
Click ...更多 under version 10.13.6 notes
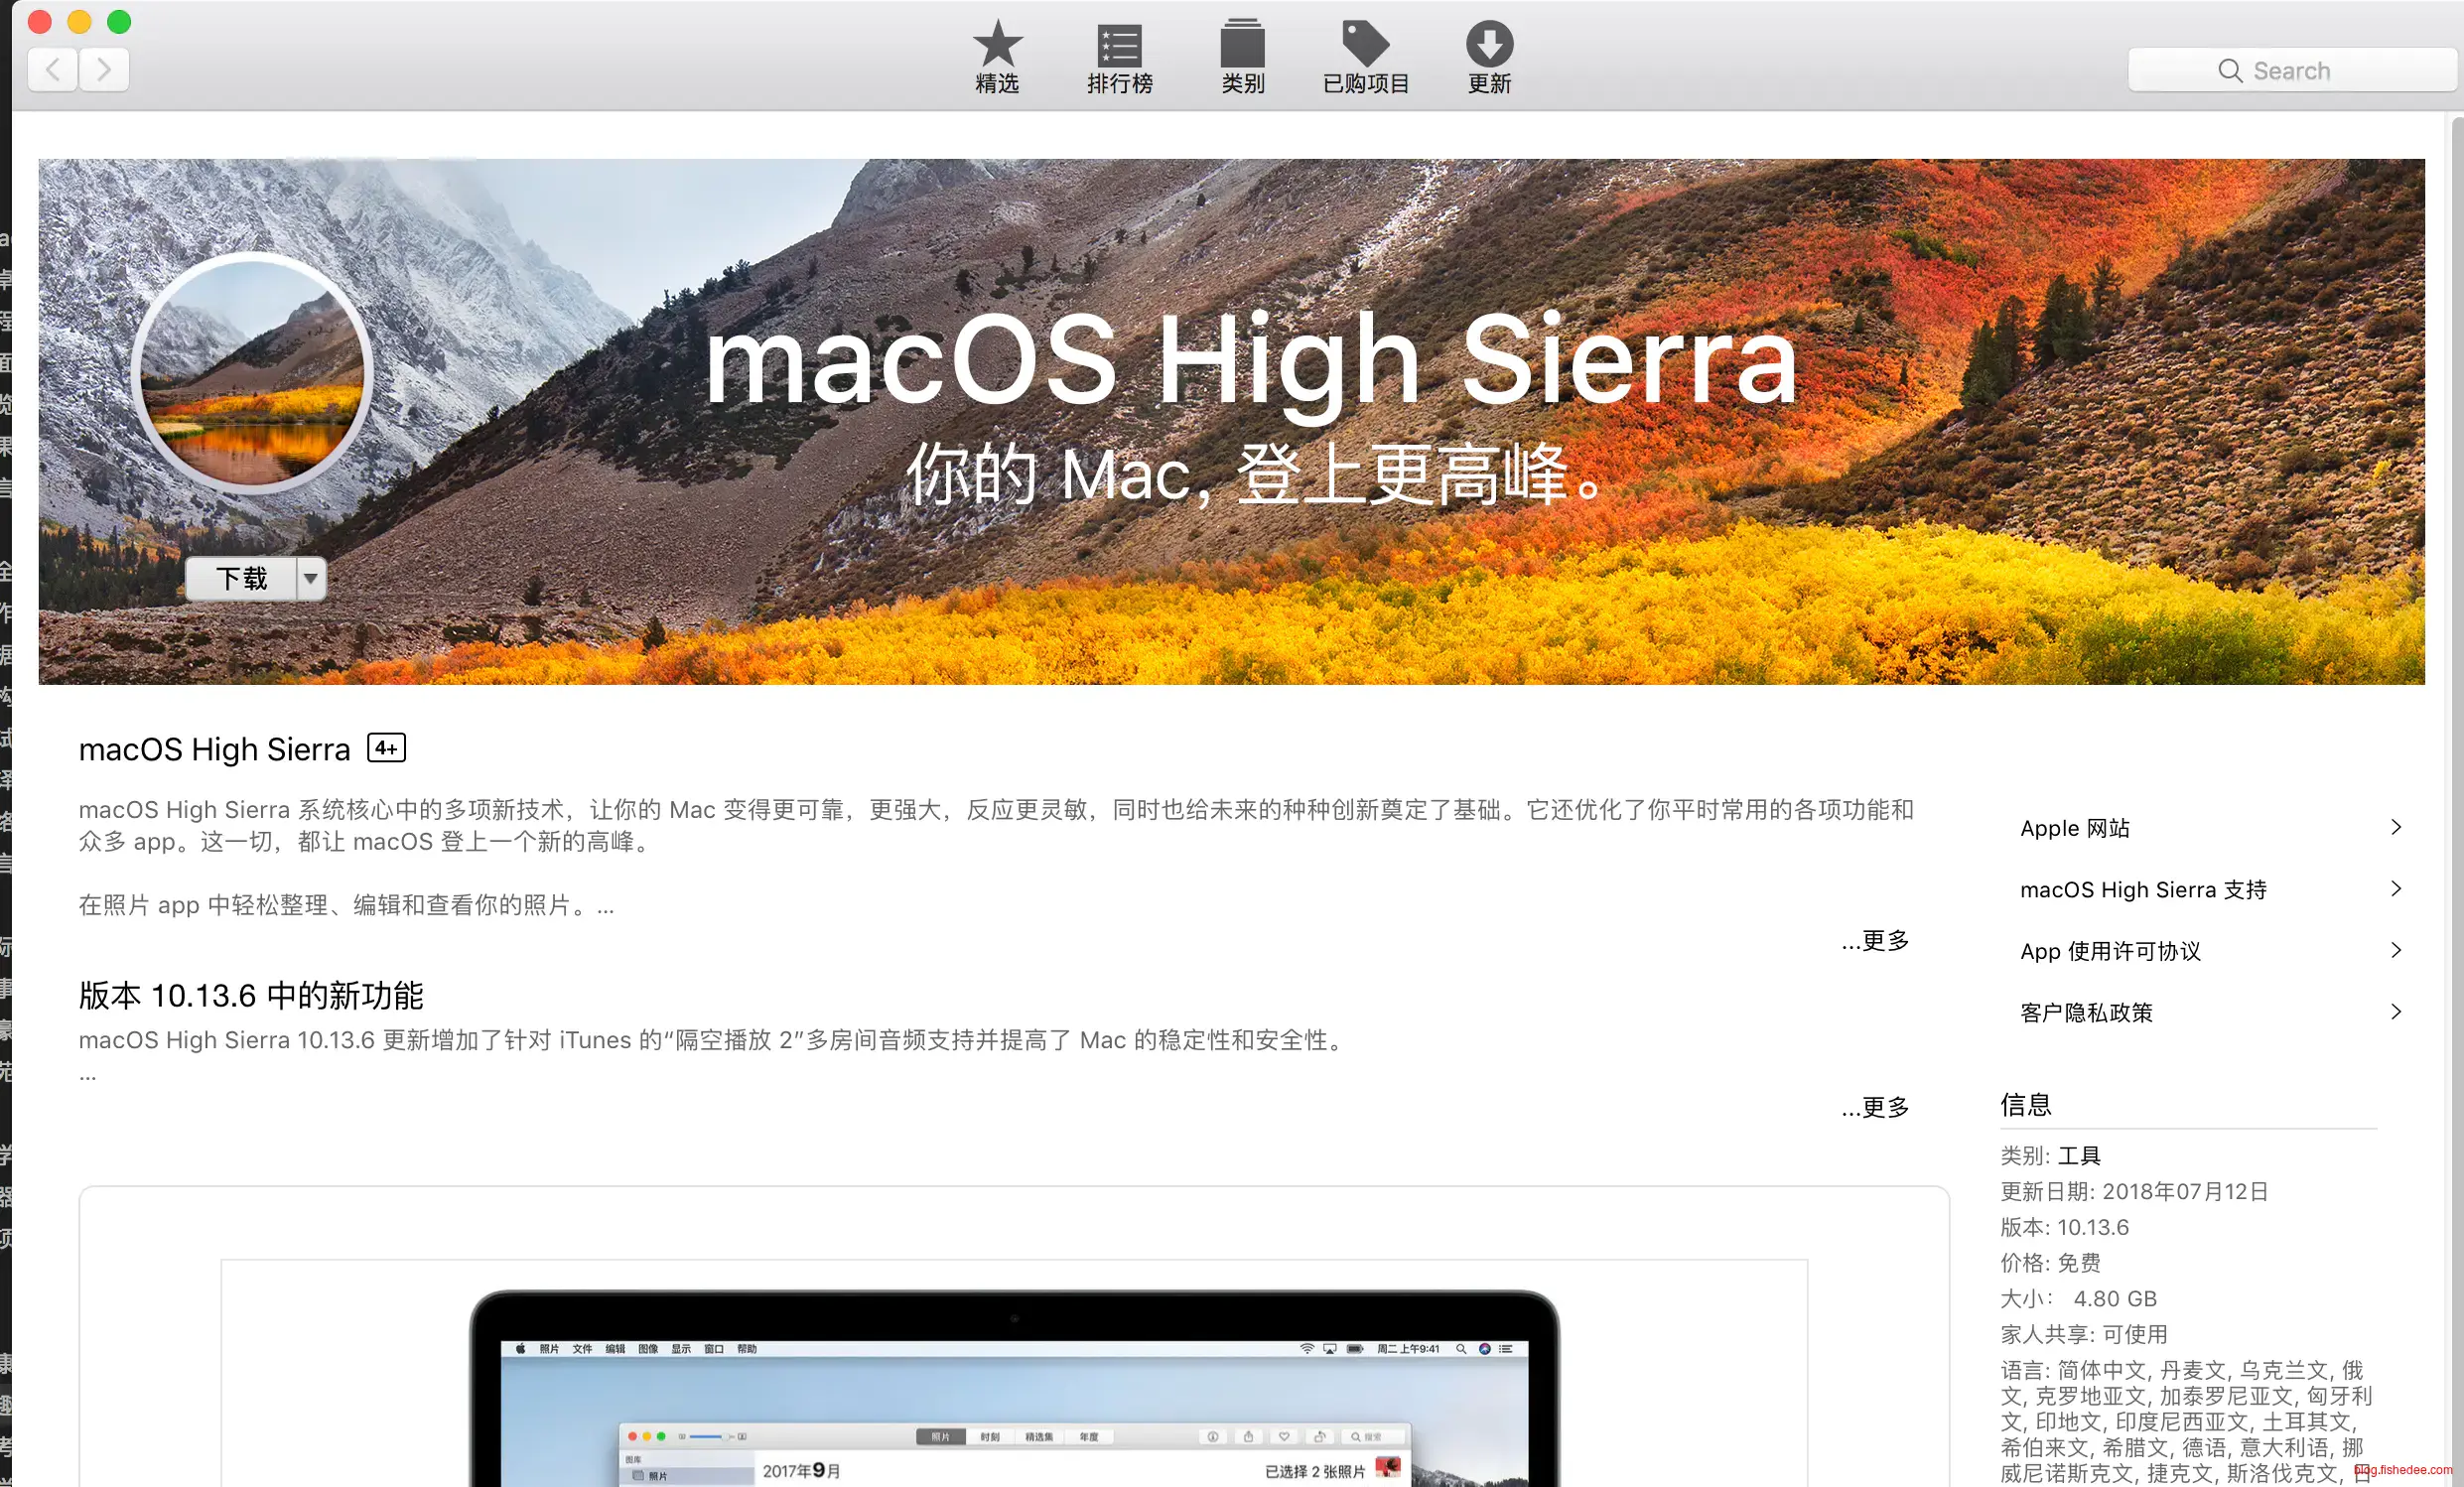(x=1874, y=1107)
